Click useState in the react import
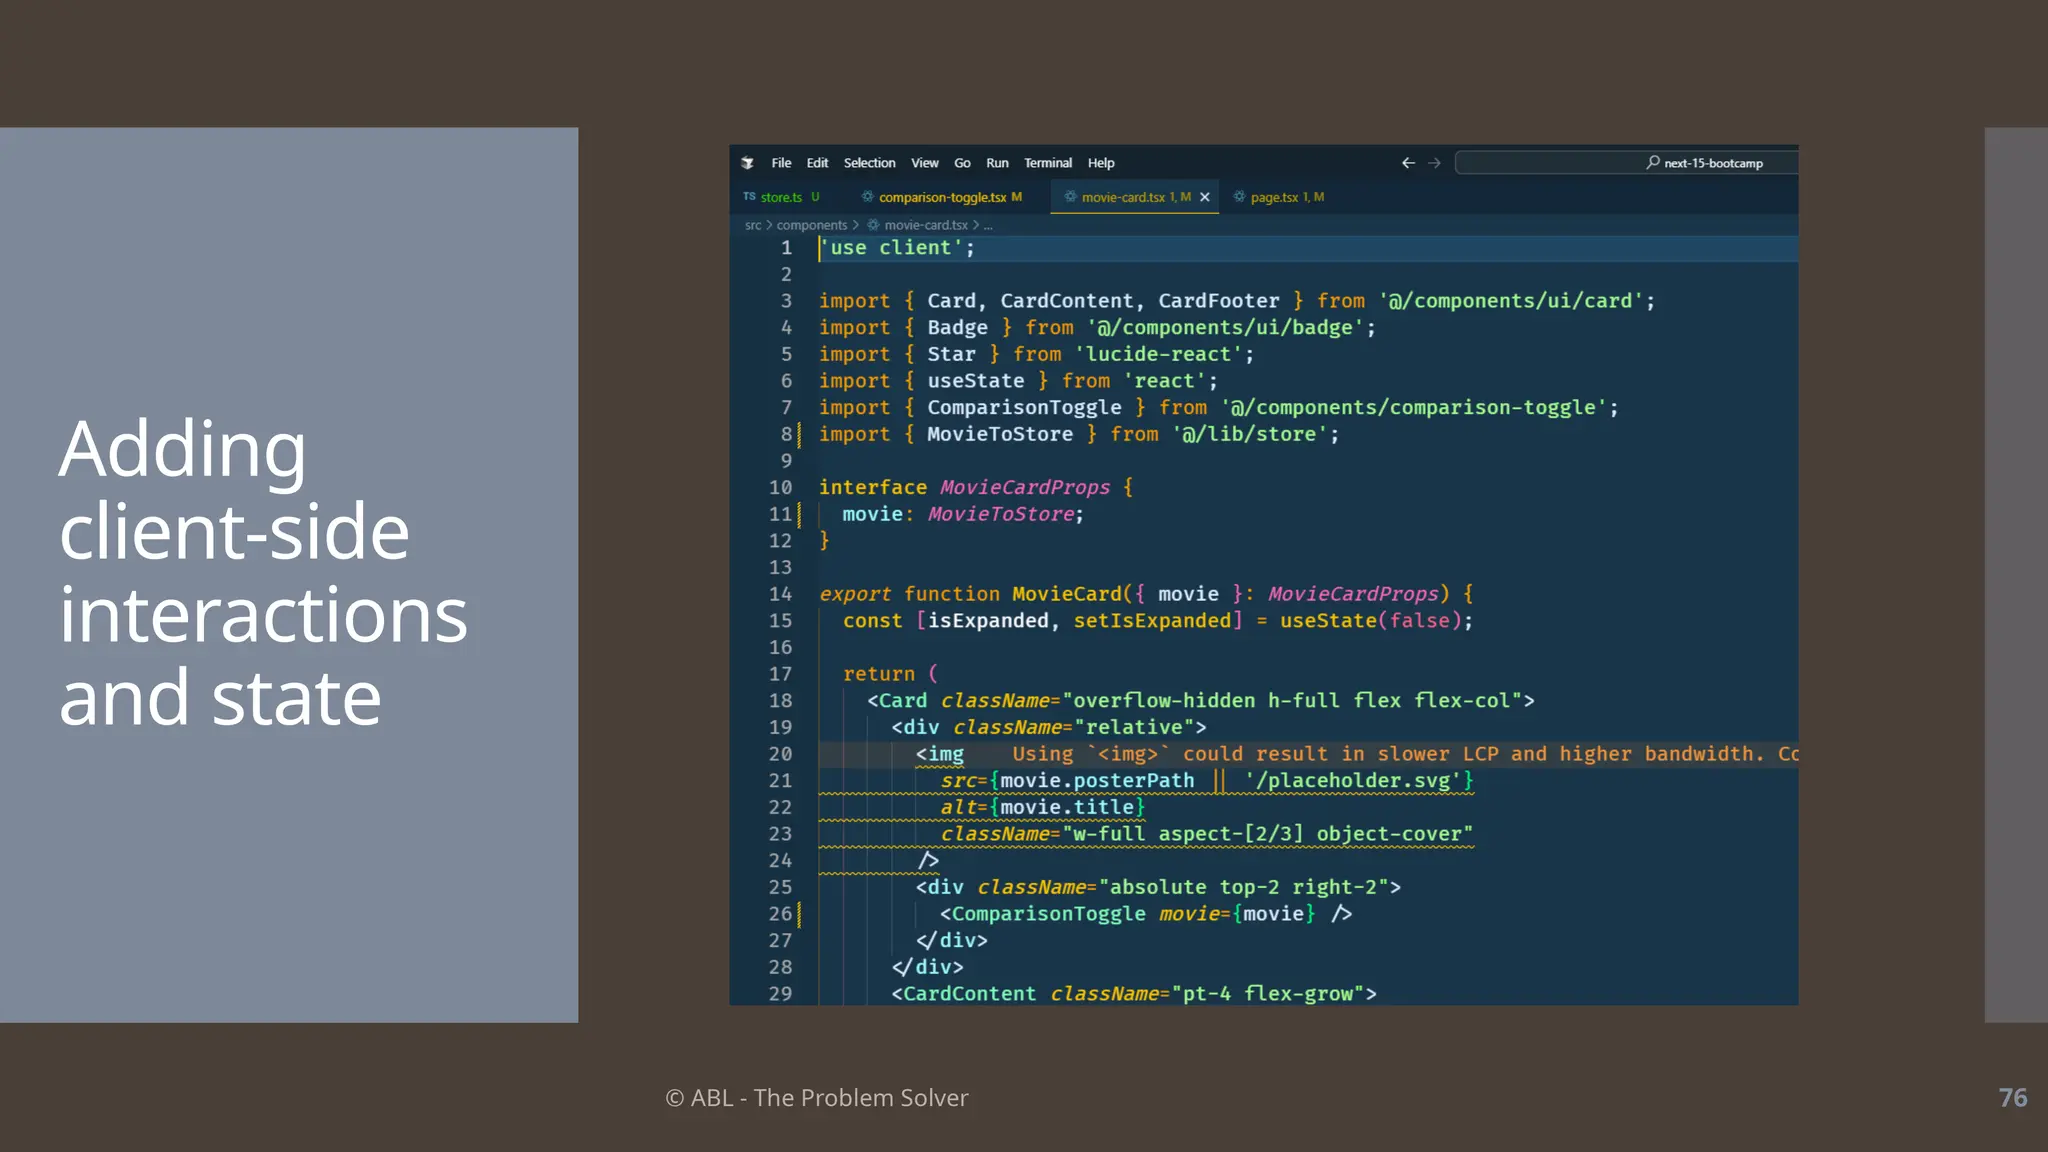2048x1152 pixels. (975, 381)
